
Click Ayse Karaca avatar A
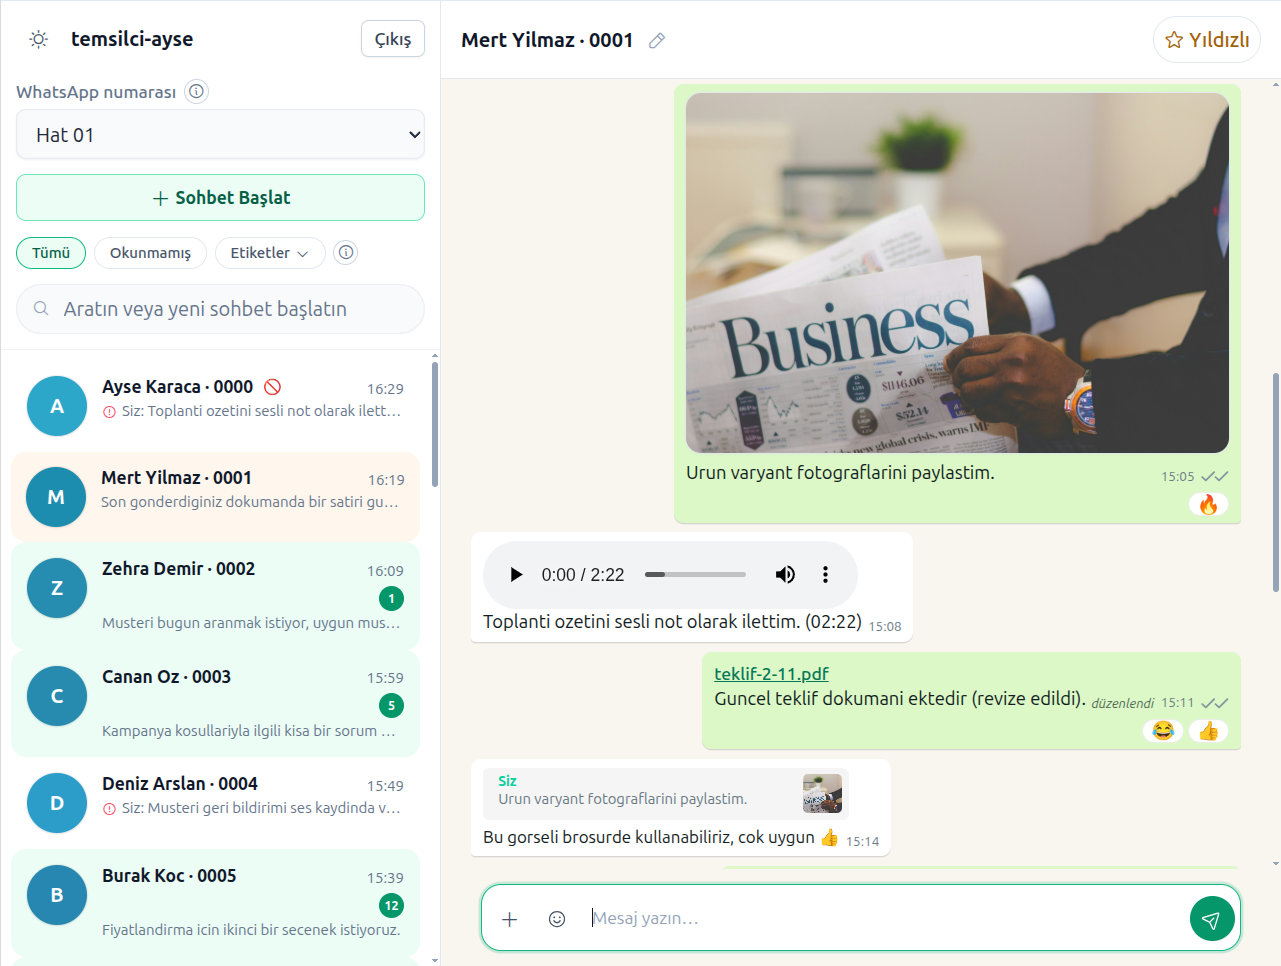click(57, 406)
